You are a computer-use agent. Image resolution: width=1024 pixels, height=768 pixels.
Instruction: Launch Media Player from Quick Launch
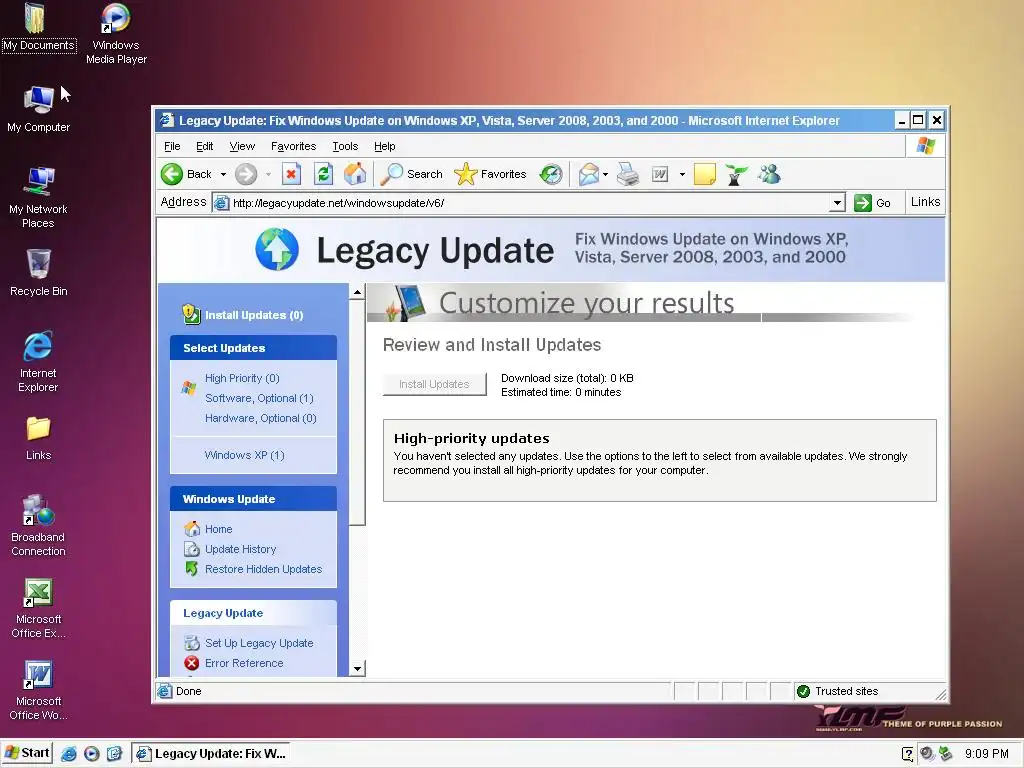(x=91, y=754)
